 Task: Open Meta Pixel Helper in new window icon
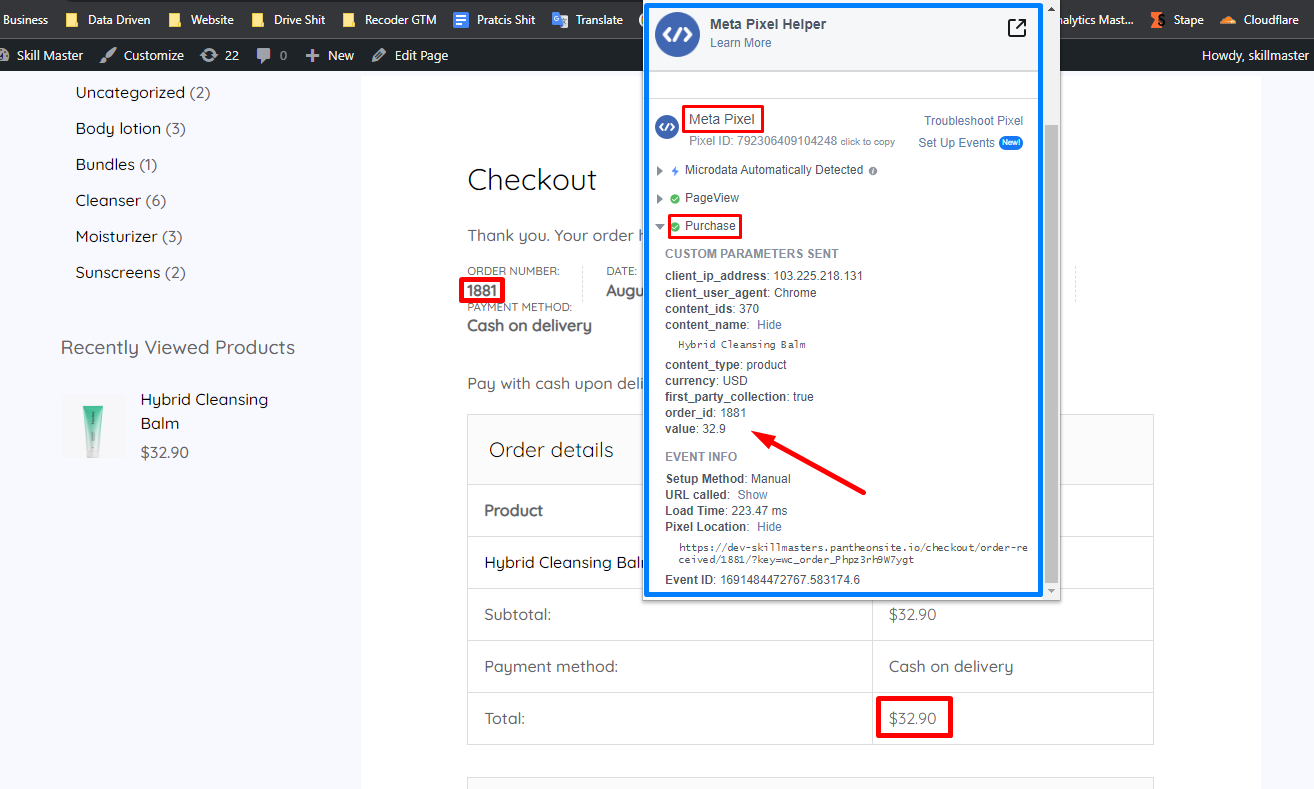(x=1016, y=28)
